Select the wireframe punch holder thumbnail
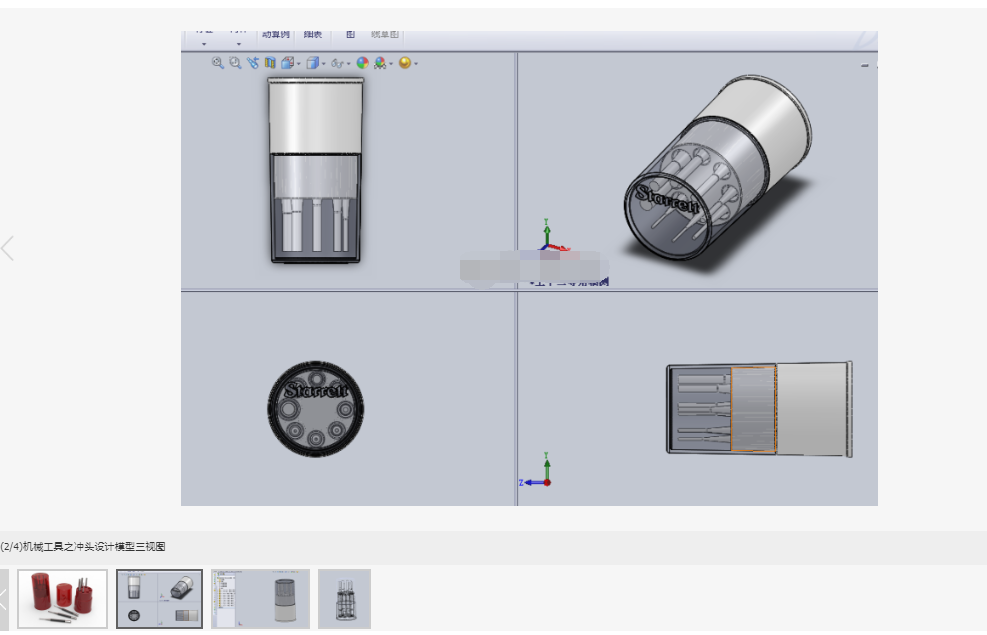Screen dimensions: 987x635 344,598
